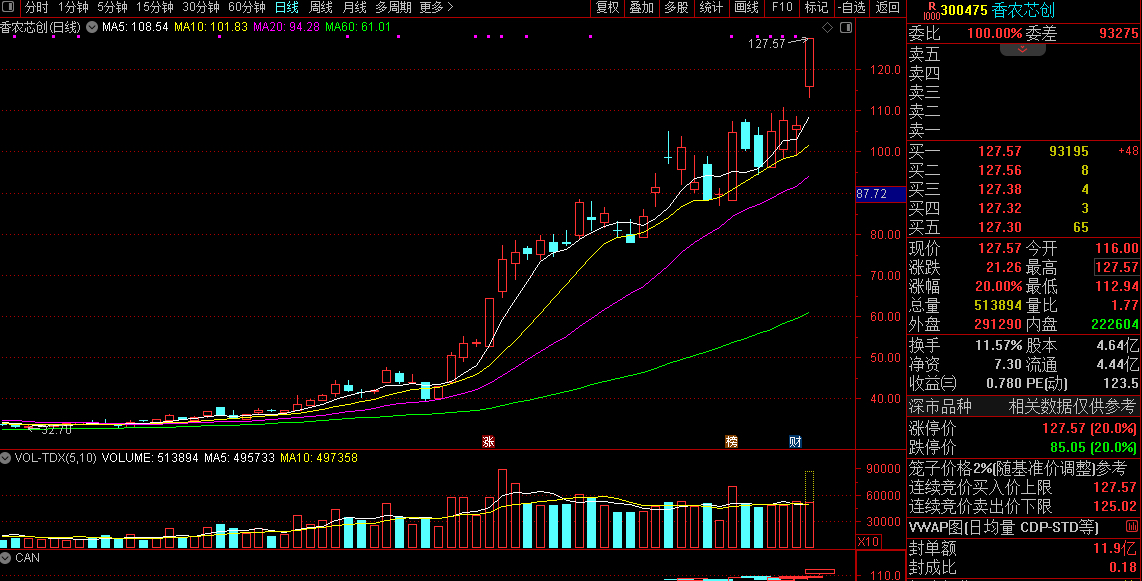Remove stock via -自选 button

coord(851,7)
